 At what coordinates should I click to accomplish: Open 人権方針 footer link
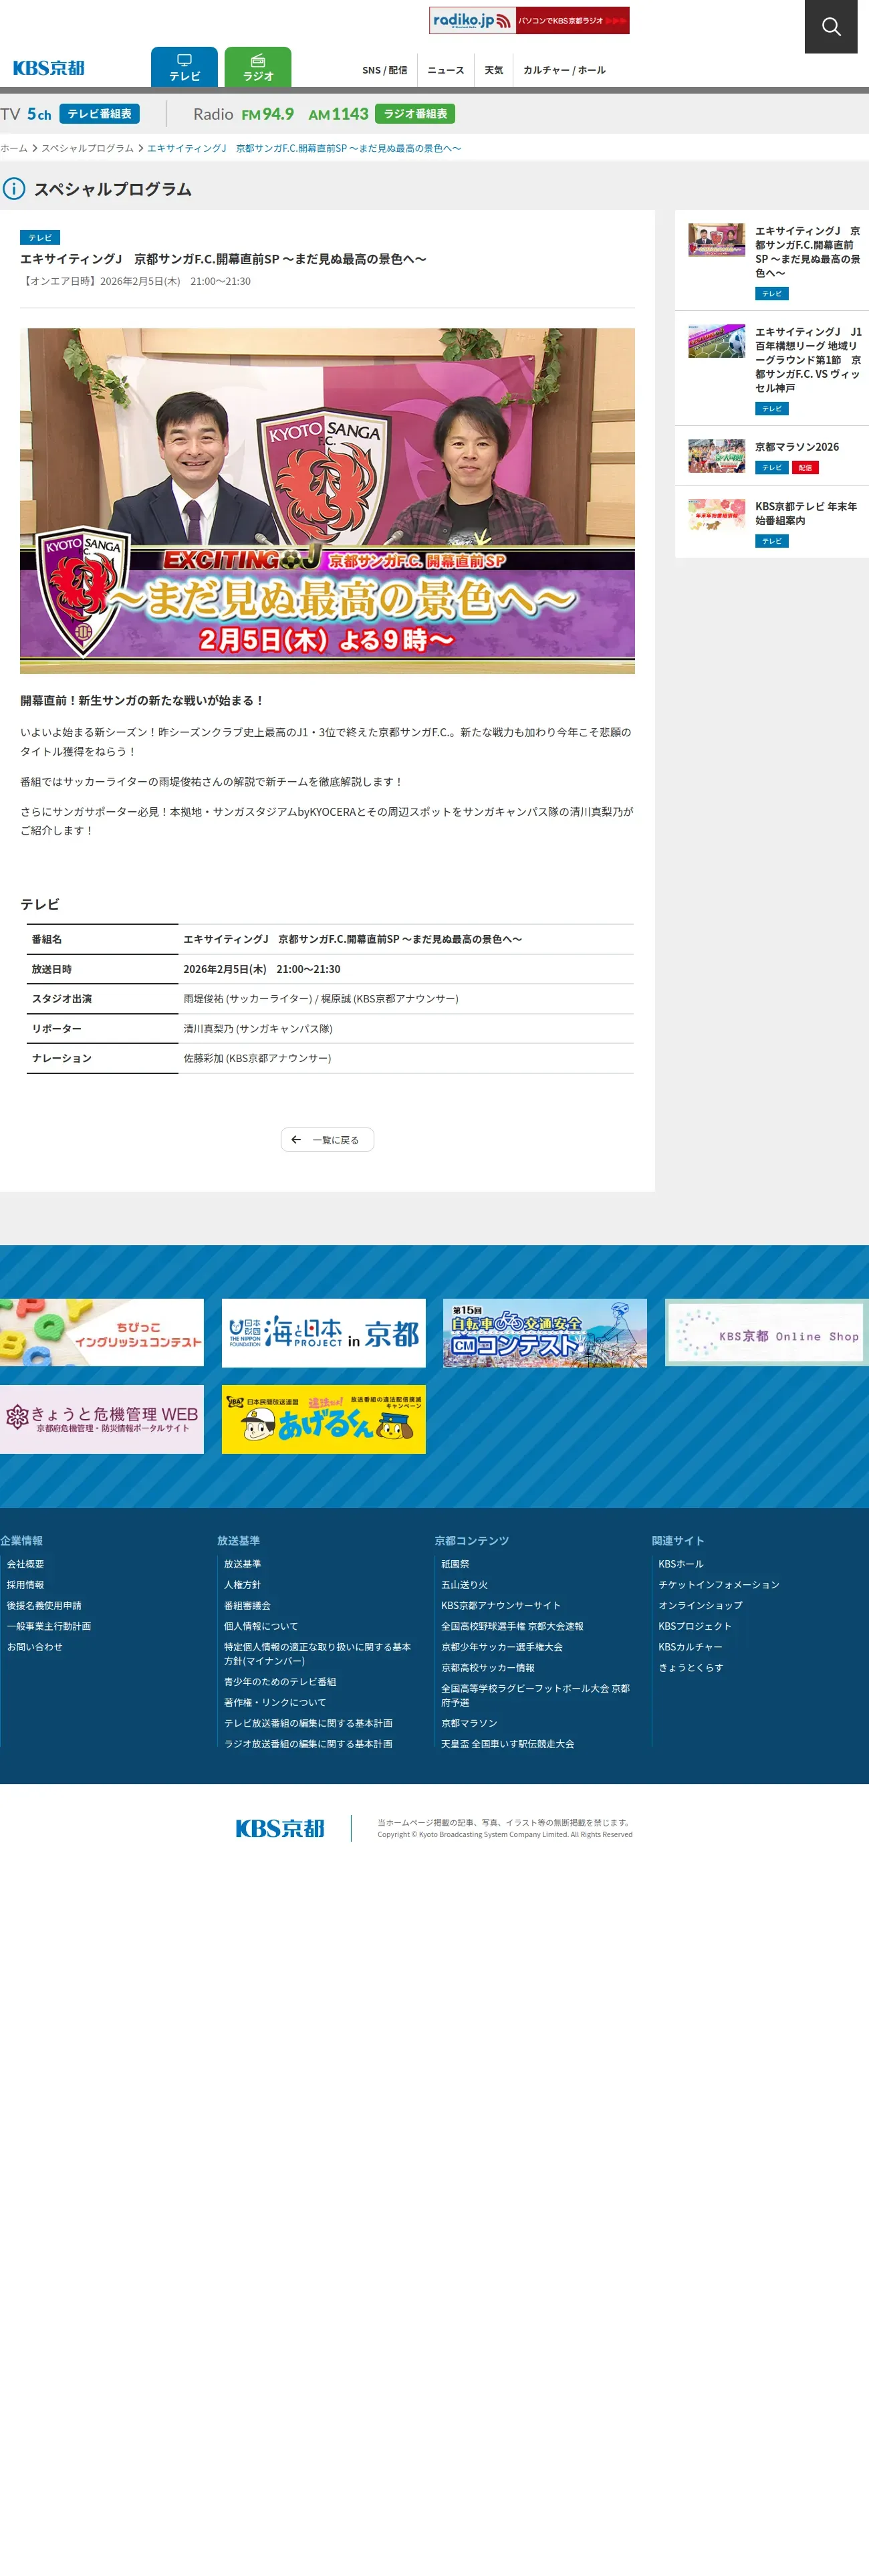242,1585
